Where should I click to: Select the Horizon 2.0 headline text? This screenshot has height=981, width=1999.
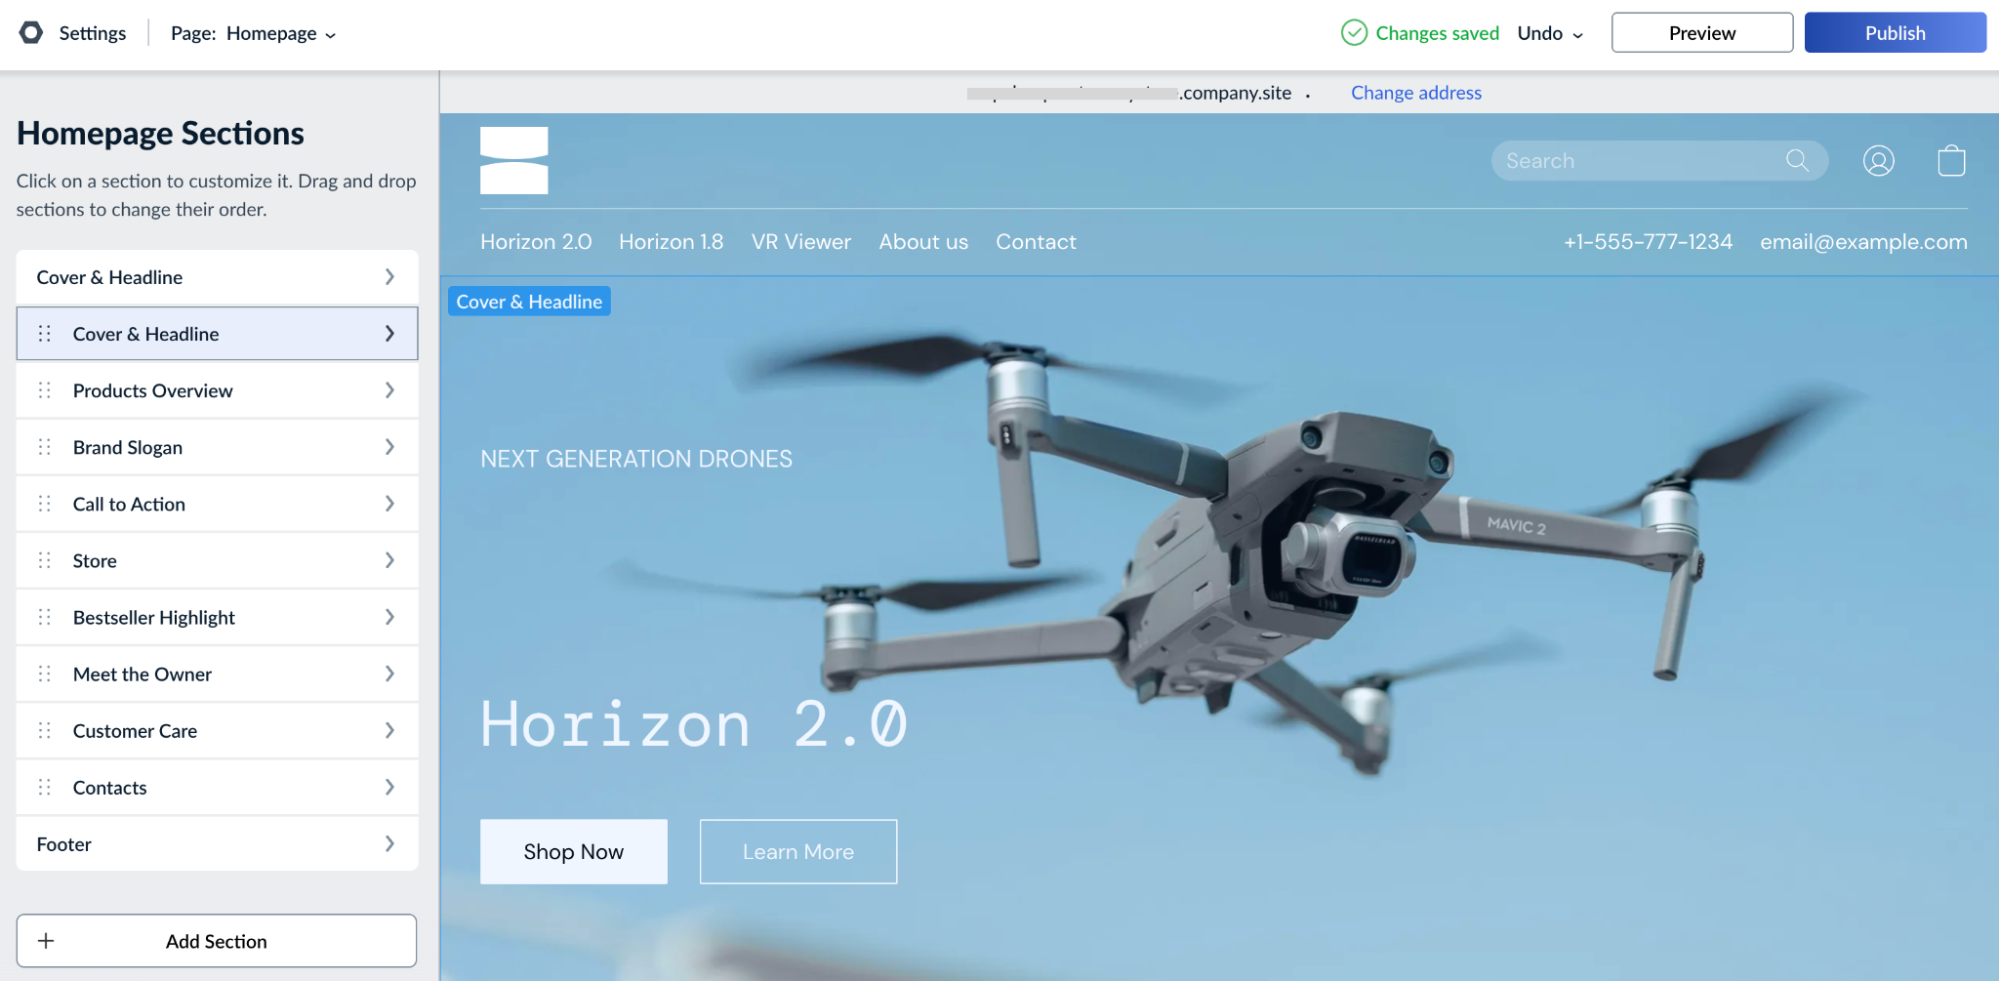point(694,724)
